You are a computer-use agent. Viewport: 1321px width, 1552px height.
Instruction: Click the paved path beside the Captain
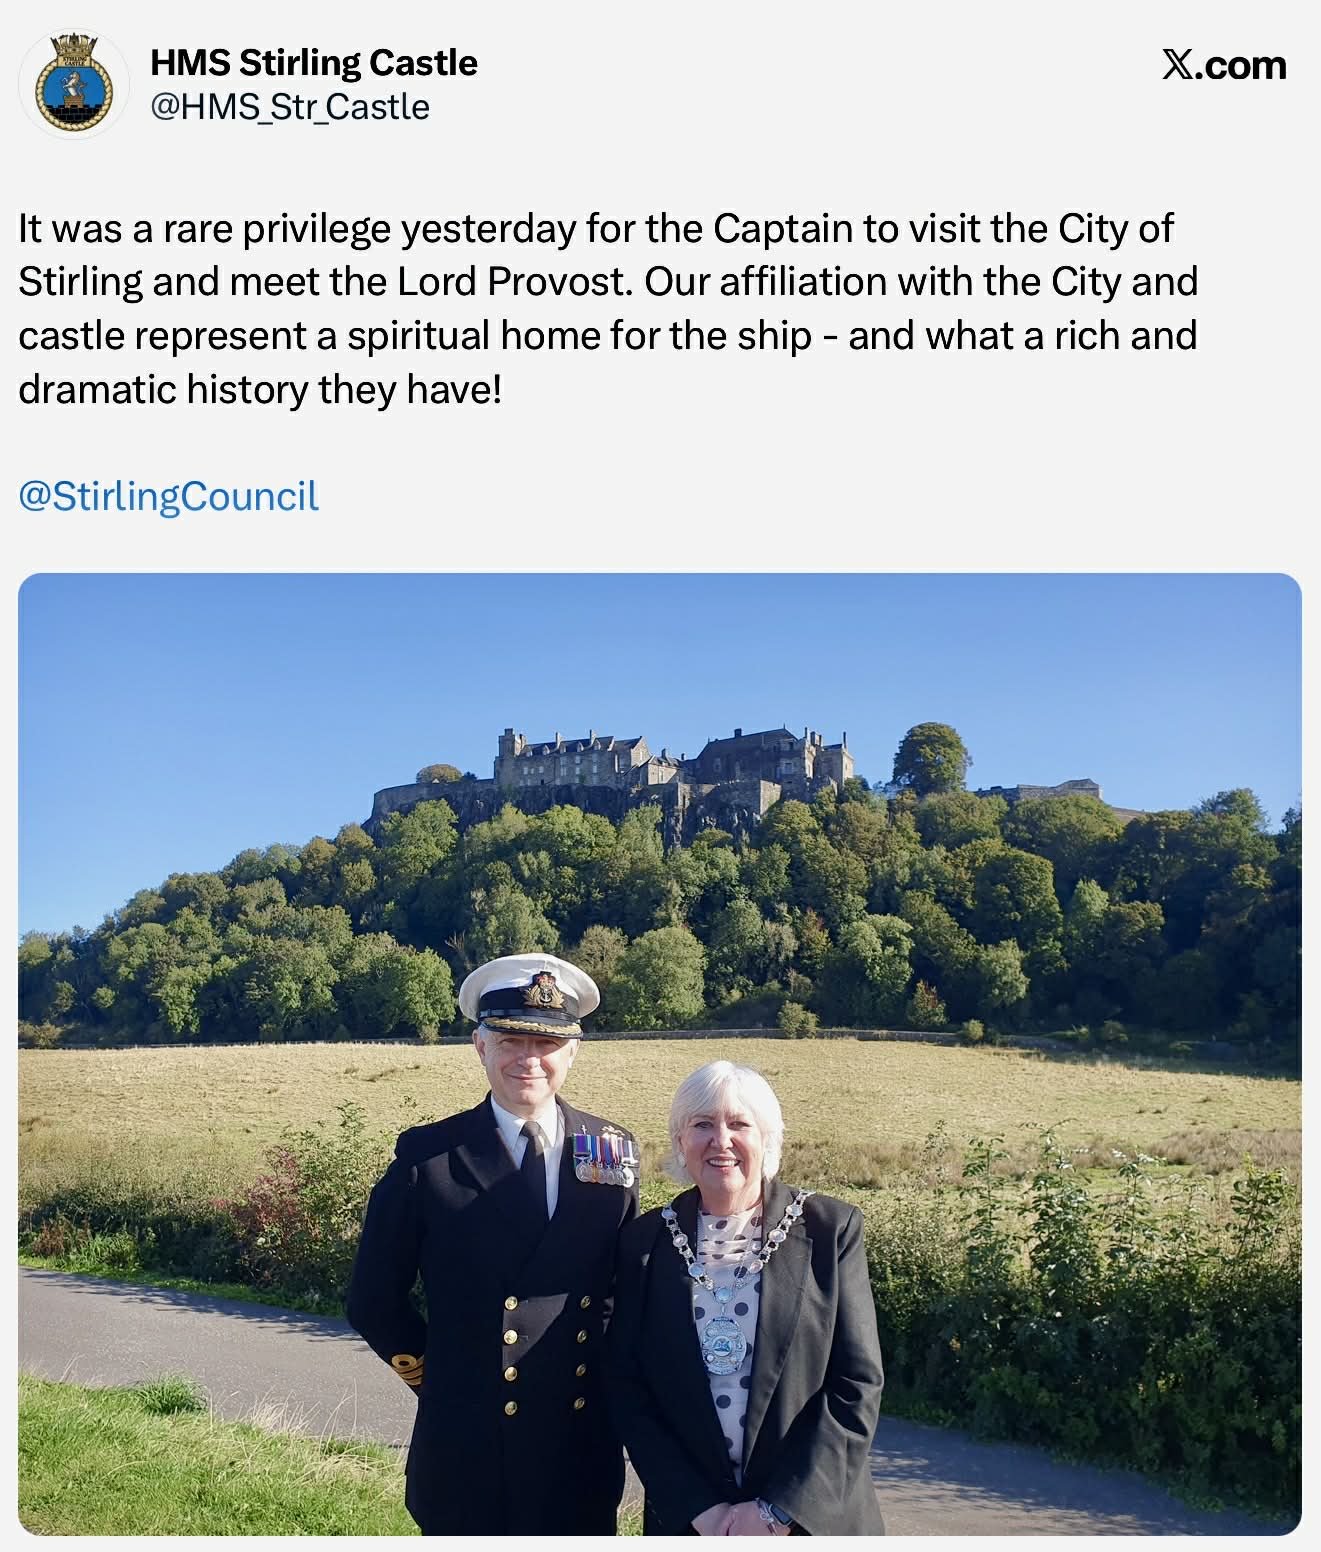point(200,1340)
